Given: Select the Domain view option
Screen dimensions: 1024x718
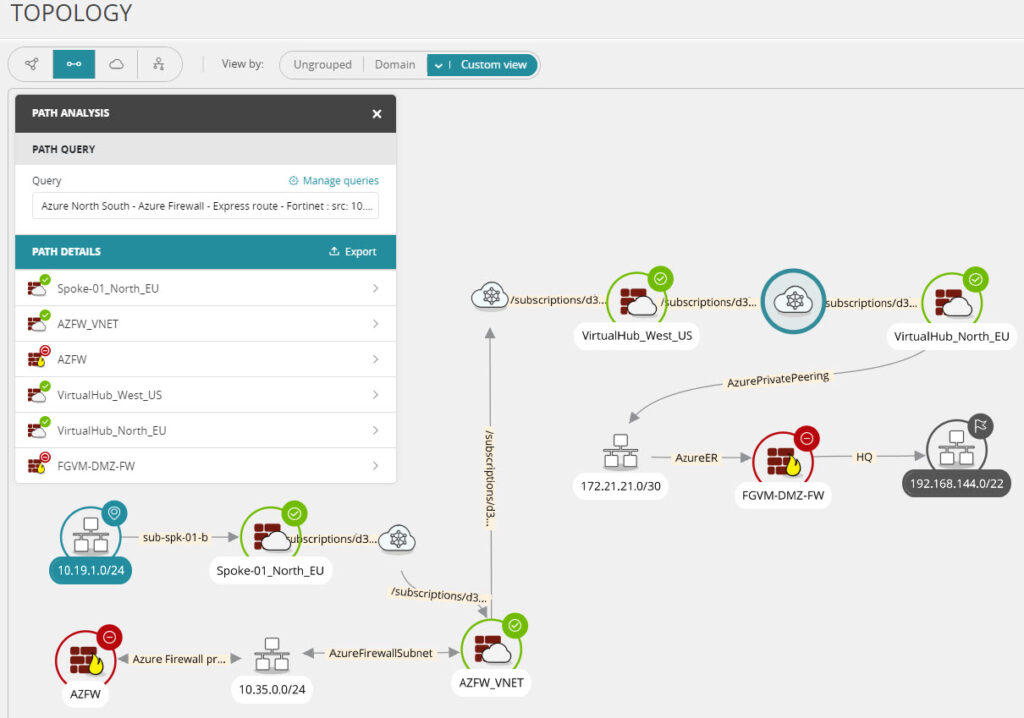Looking at the screenshot, I should click(x=394, y=65).
